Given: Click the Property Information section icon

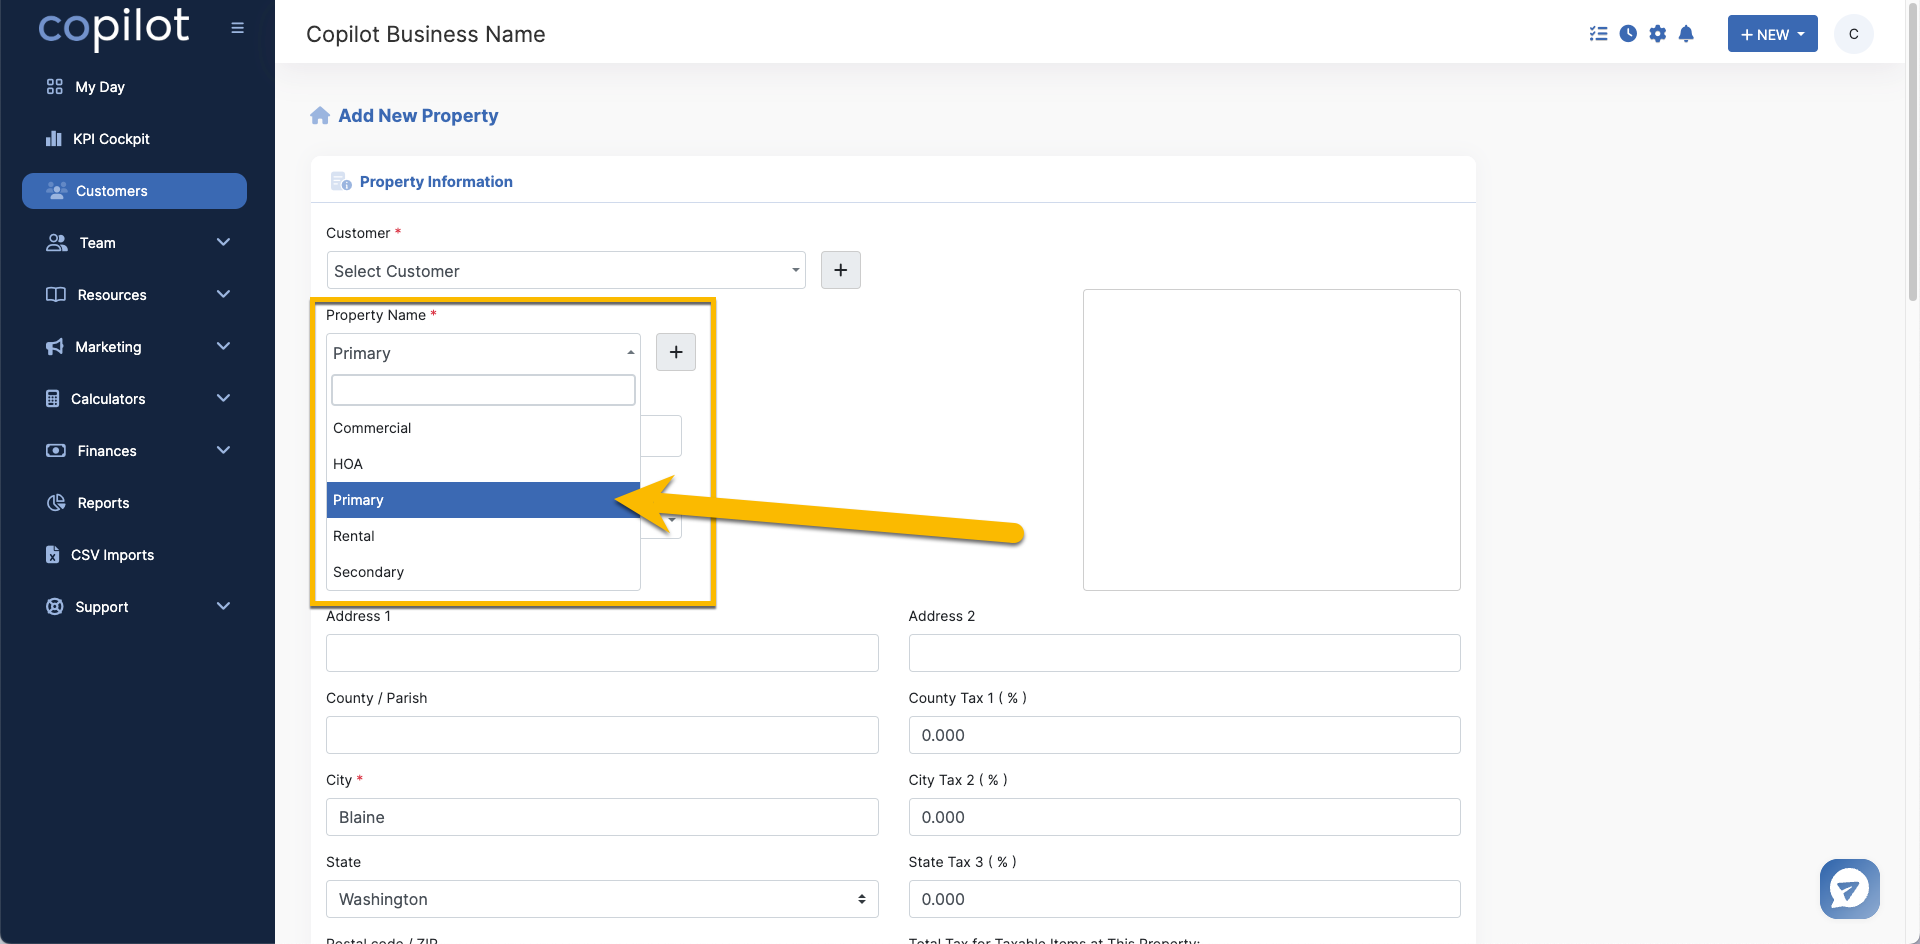Looking at the screenshot, I should (x=341, y=181).
